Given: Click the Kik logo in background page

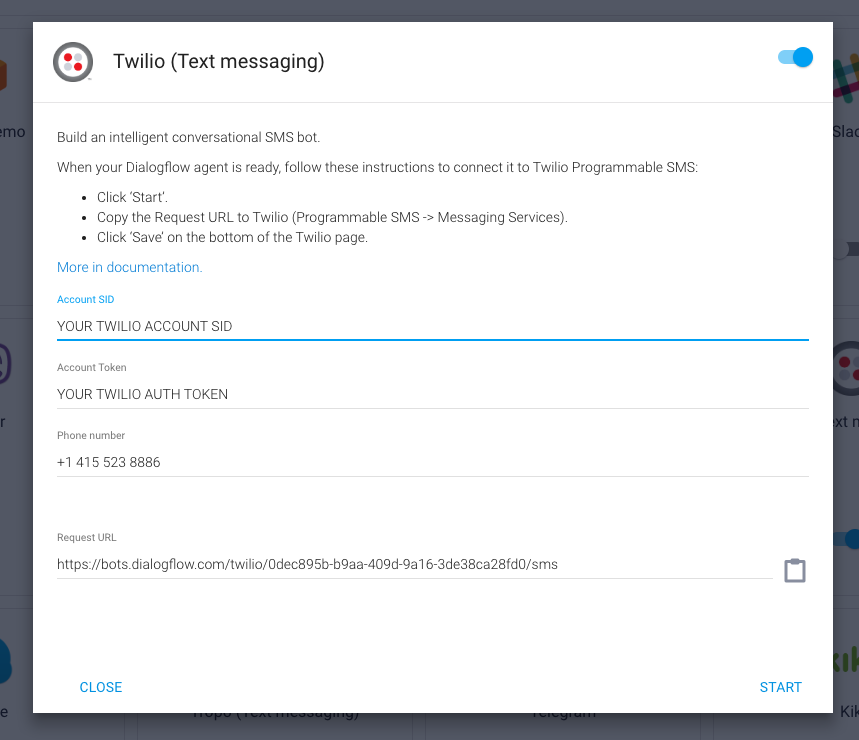Looking at the screenshot, I should tap(846, 660).
